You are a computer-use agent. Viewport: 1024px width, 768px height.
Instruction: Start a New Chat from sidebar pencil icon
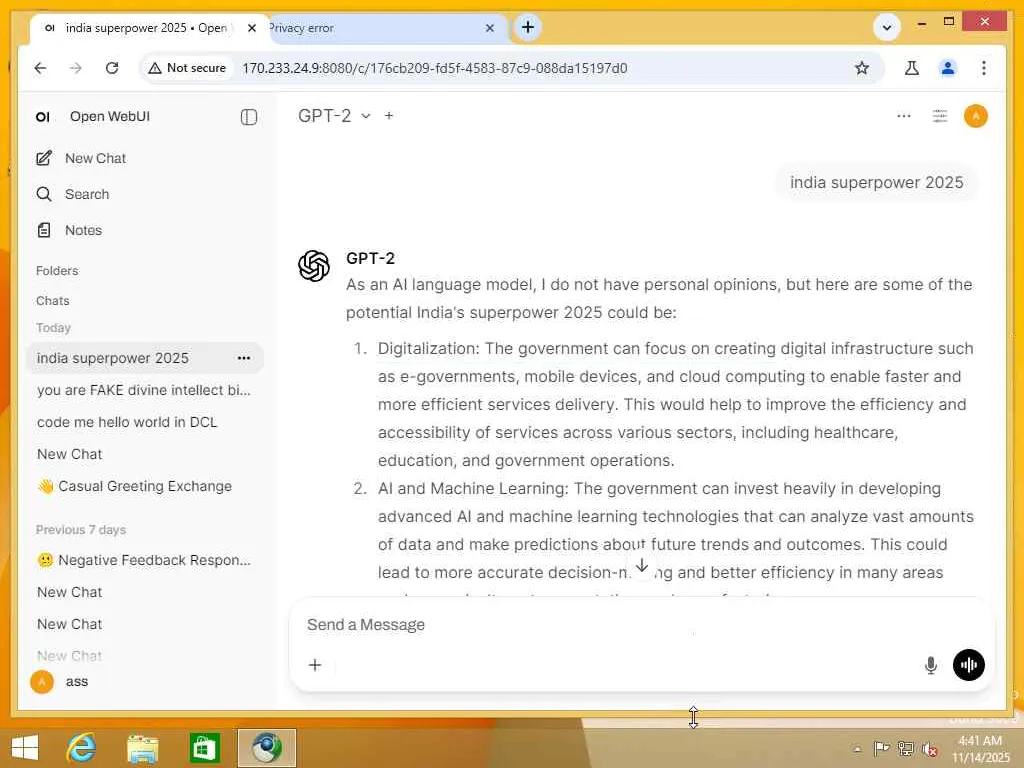[x=44, y=158]
